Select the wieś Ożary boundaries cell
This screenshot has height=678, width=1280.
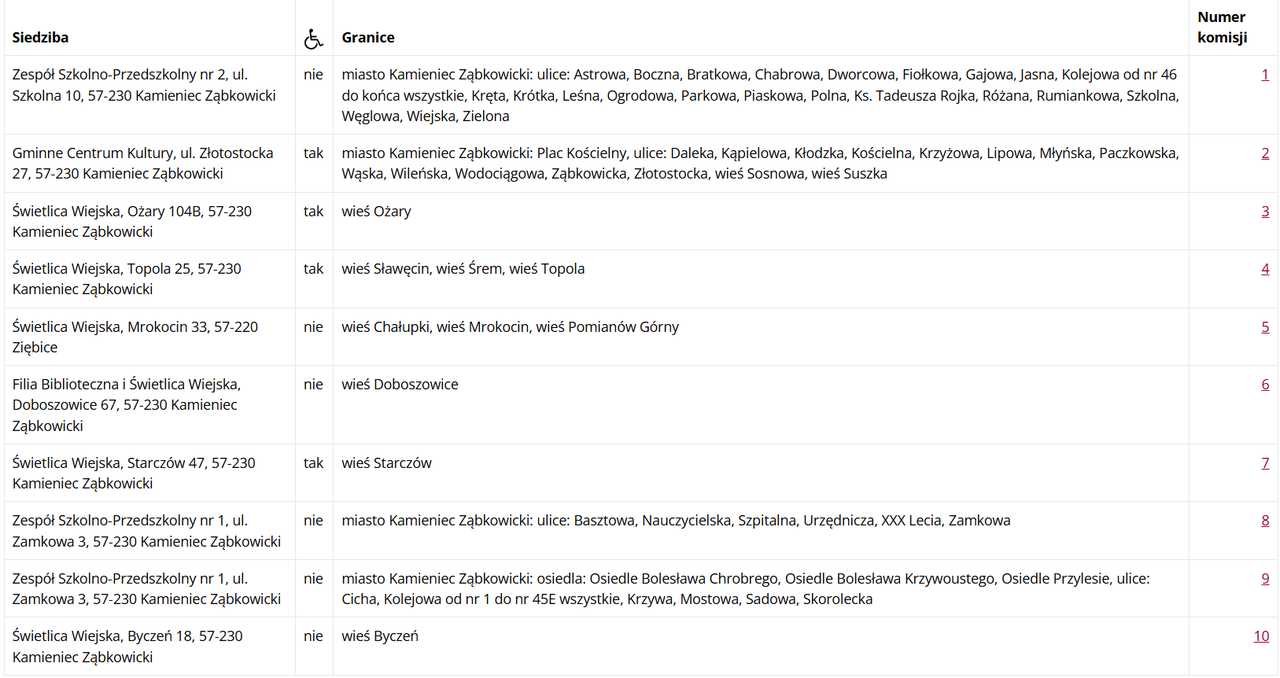pos(761,221)
